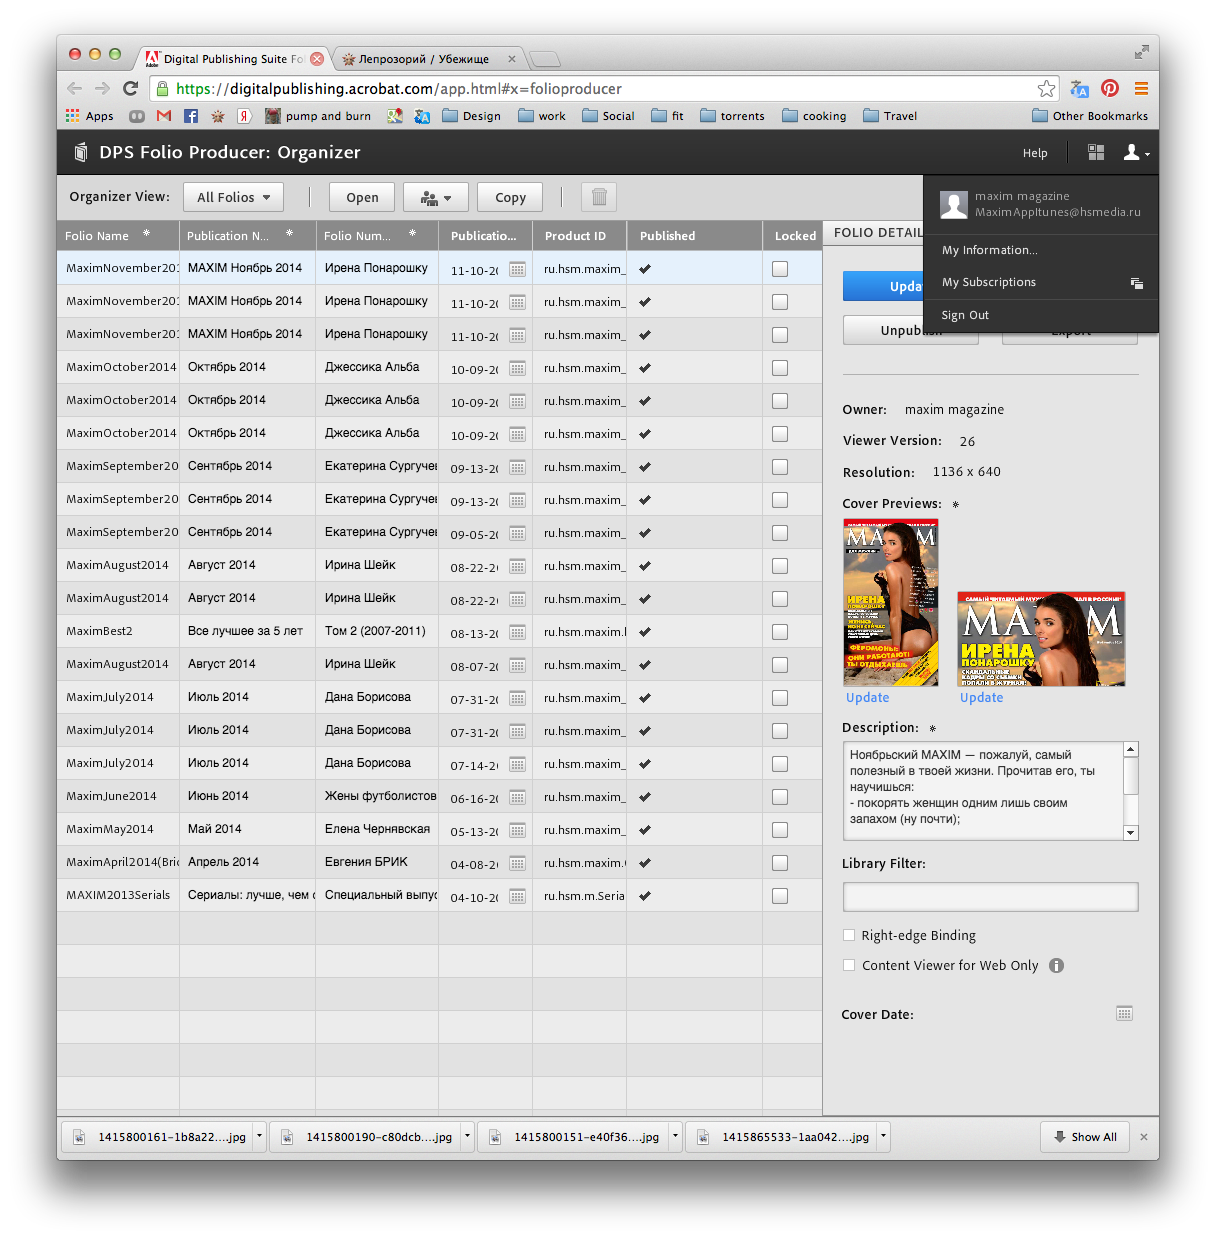Open the user account icon menu
Viewport: 1216px width, 1239px height.
[1136, 152]
